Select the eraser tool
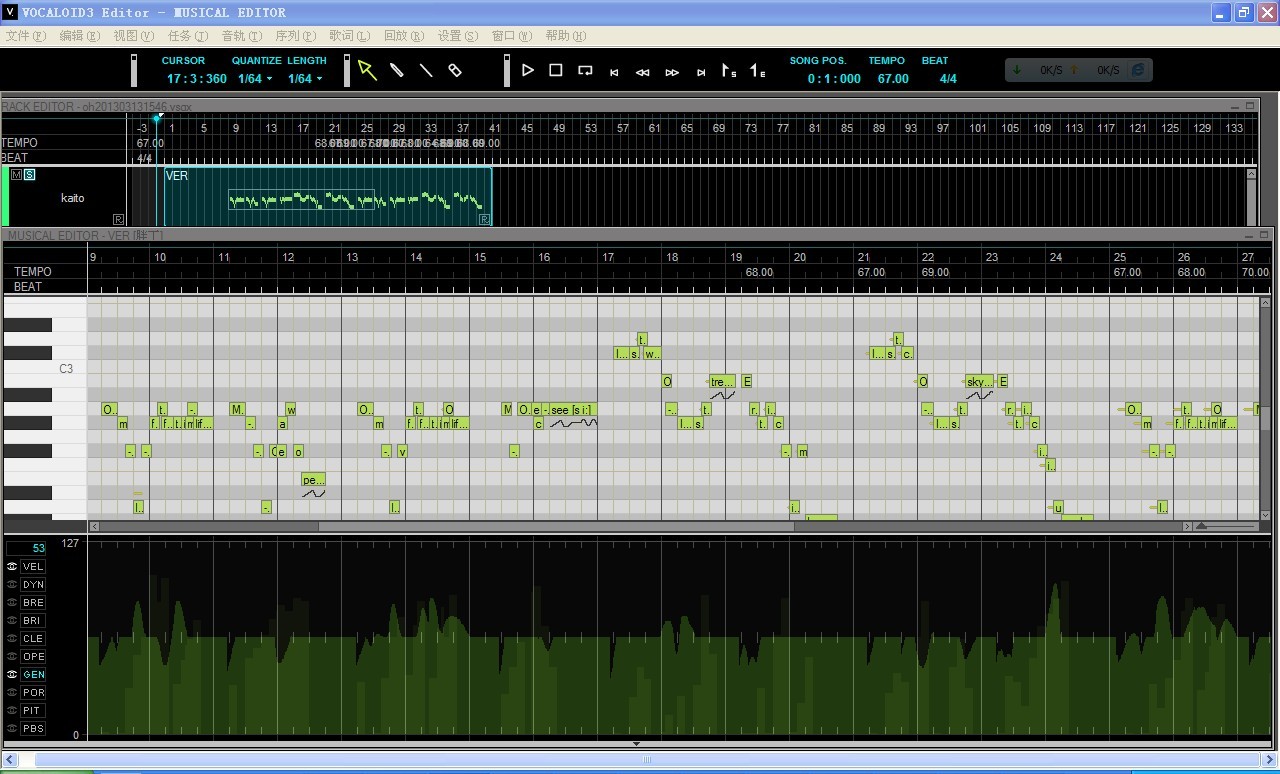Screen dimensions: 1280x774 [x=455, y=70]
